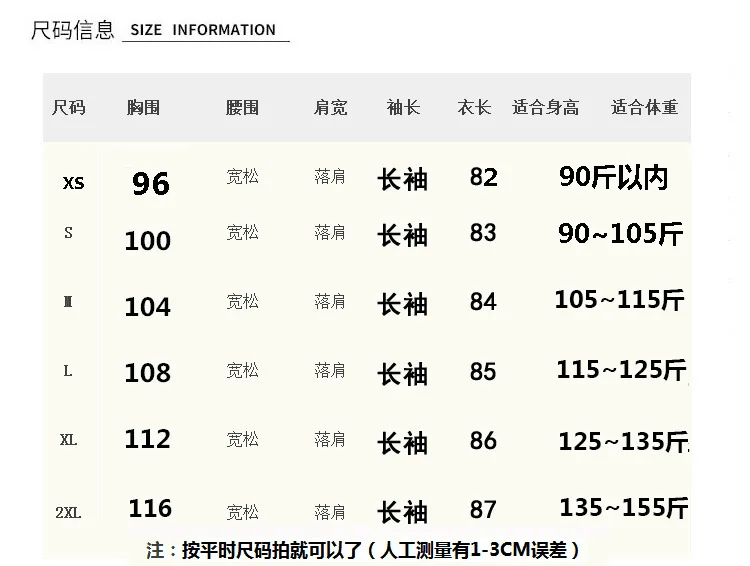Screen dimensions: 750x566
Task: Click the 腰围 column header
Action: (242, 107)
